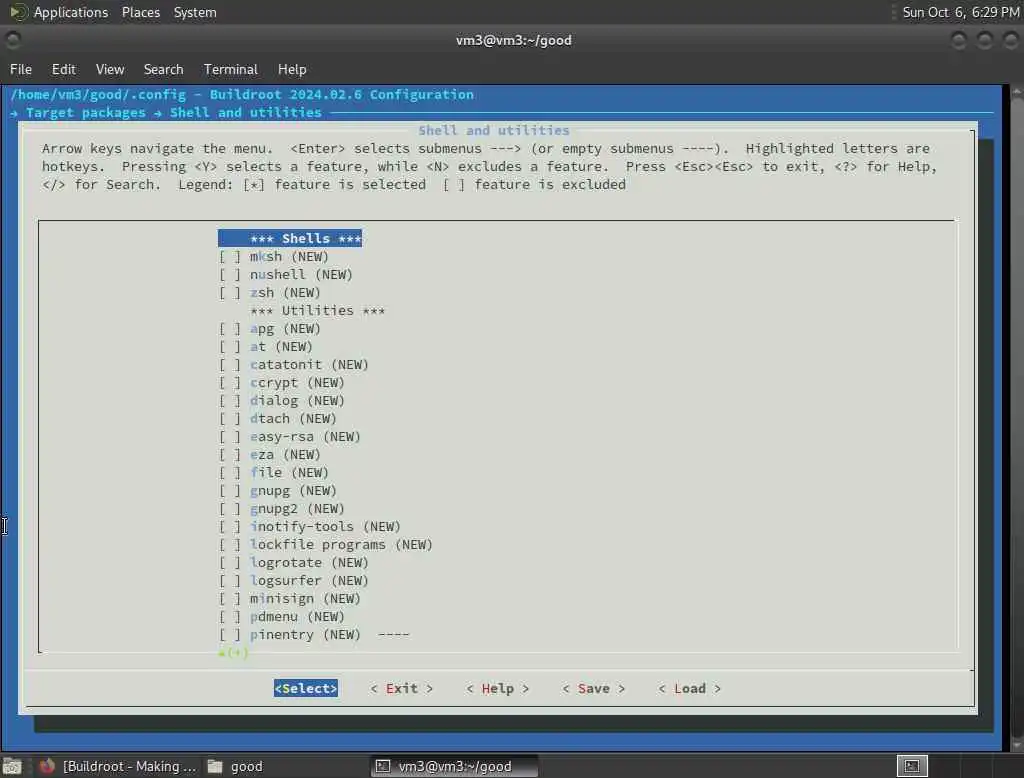
Task: Switch to Buildroot - Making browser window in taskbar
Action: point(118,766)
